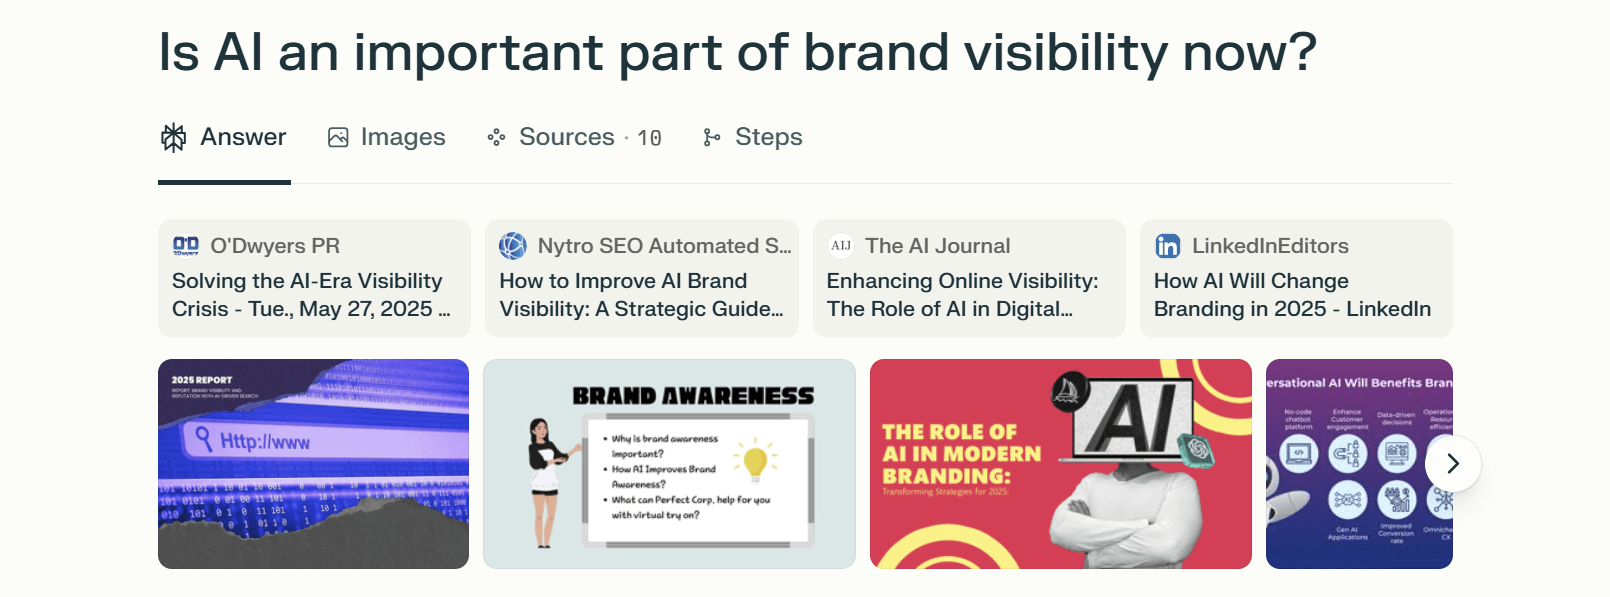Click the Sources tab dots icon

click(496, 137)
